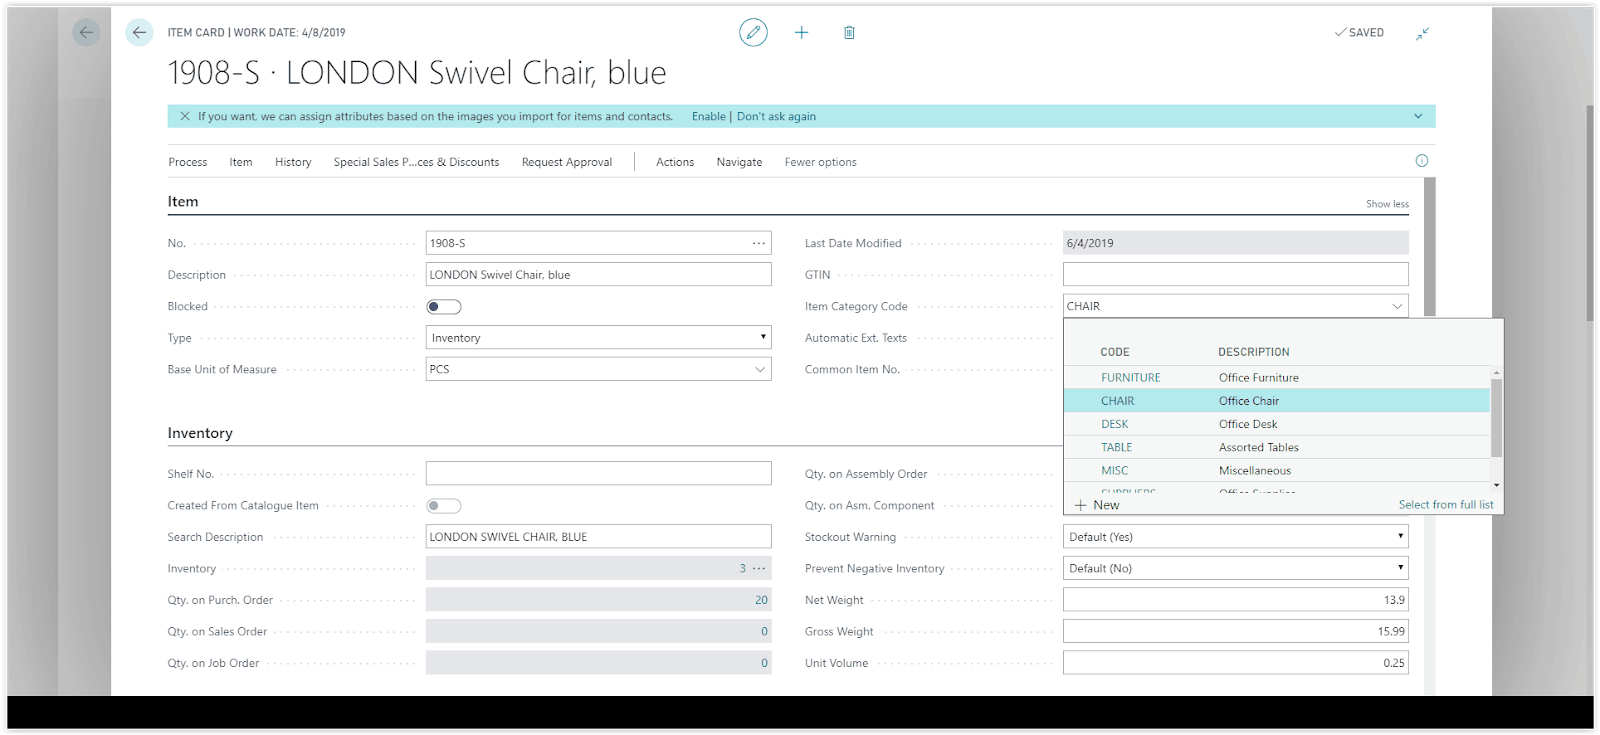This screenshot has height=735, width=1600.
Task: Select CHAIR Office Chair row
Action: (x=1277, y=401)
